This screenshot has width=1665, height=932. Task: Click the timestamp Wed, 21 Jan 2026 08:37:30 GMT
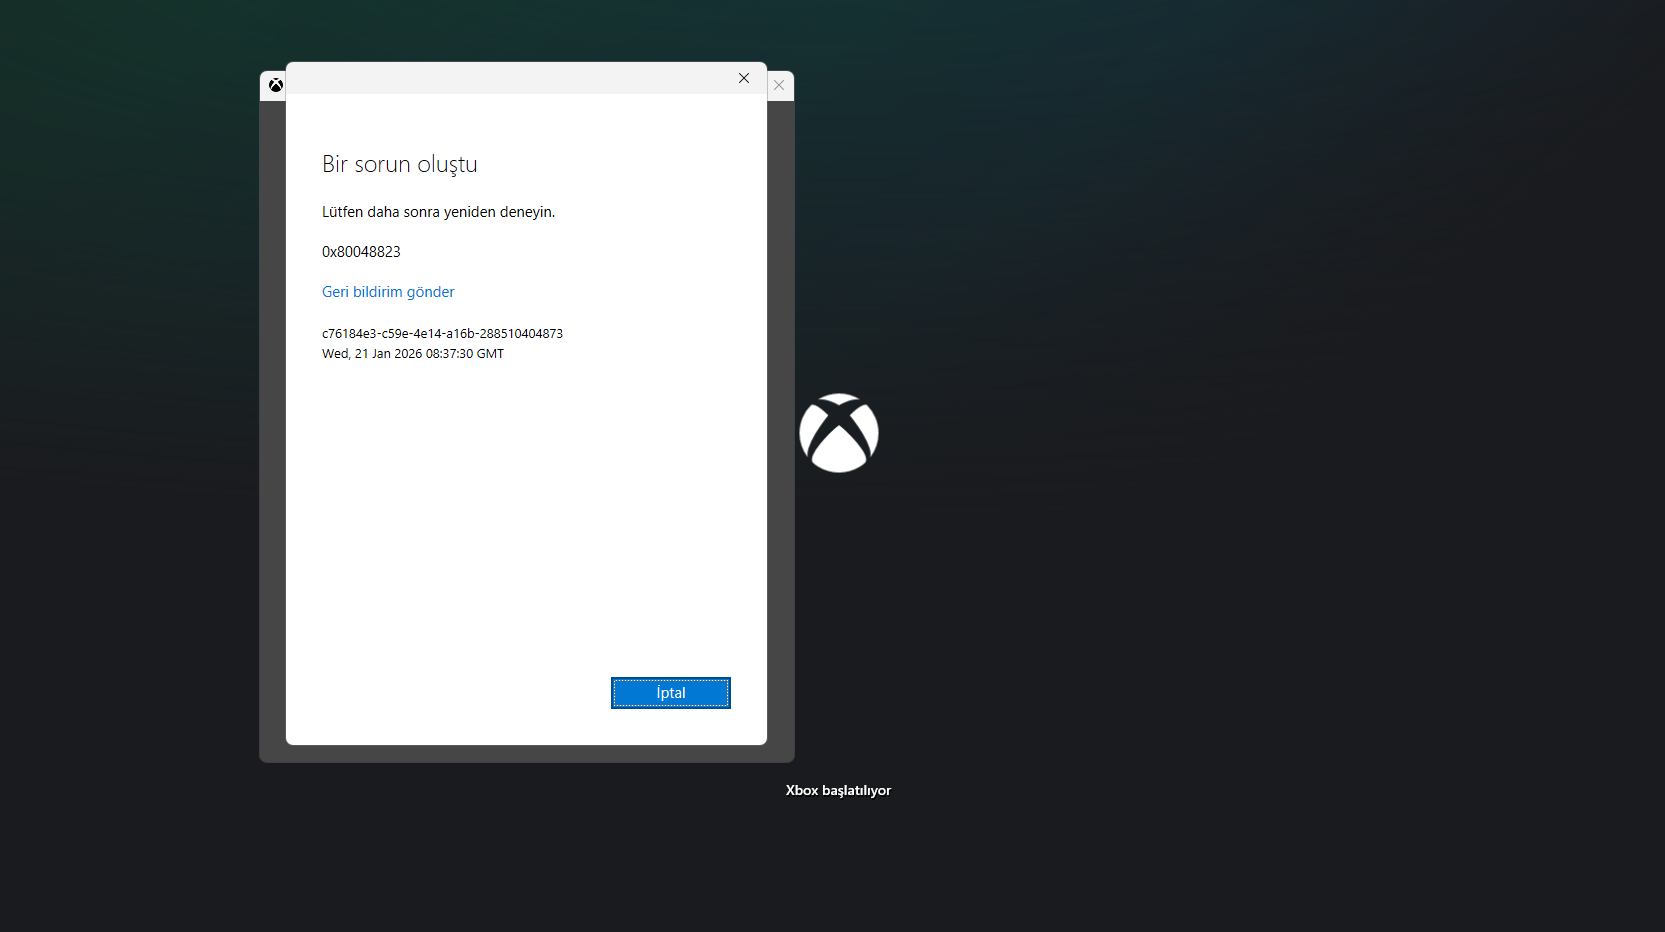click(x=413, y=354)
